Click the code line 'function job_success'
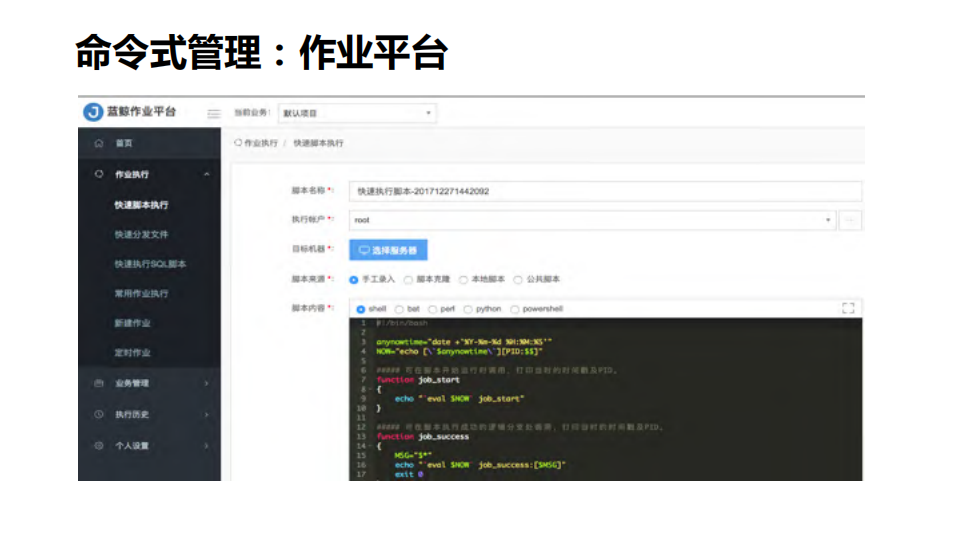 423,437
